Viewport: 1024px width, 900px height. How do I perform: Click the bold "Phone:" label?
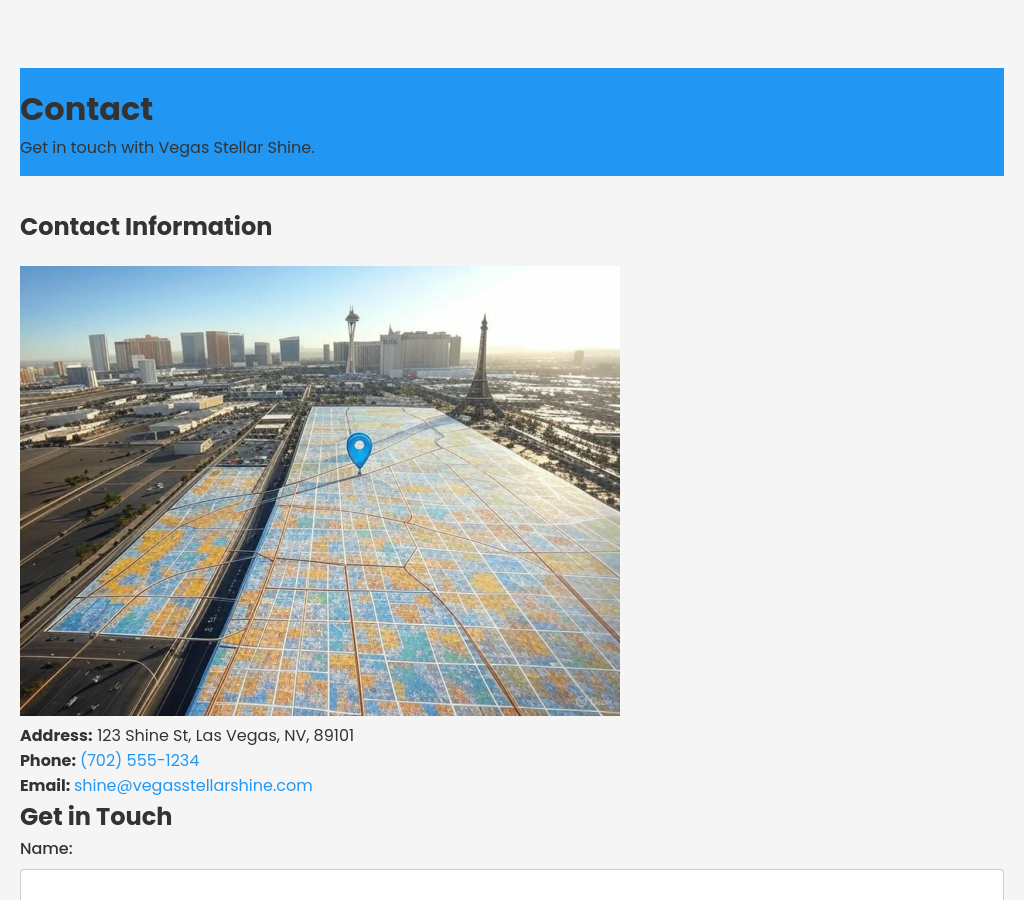point(48,761)
